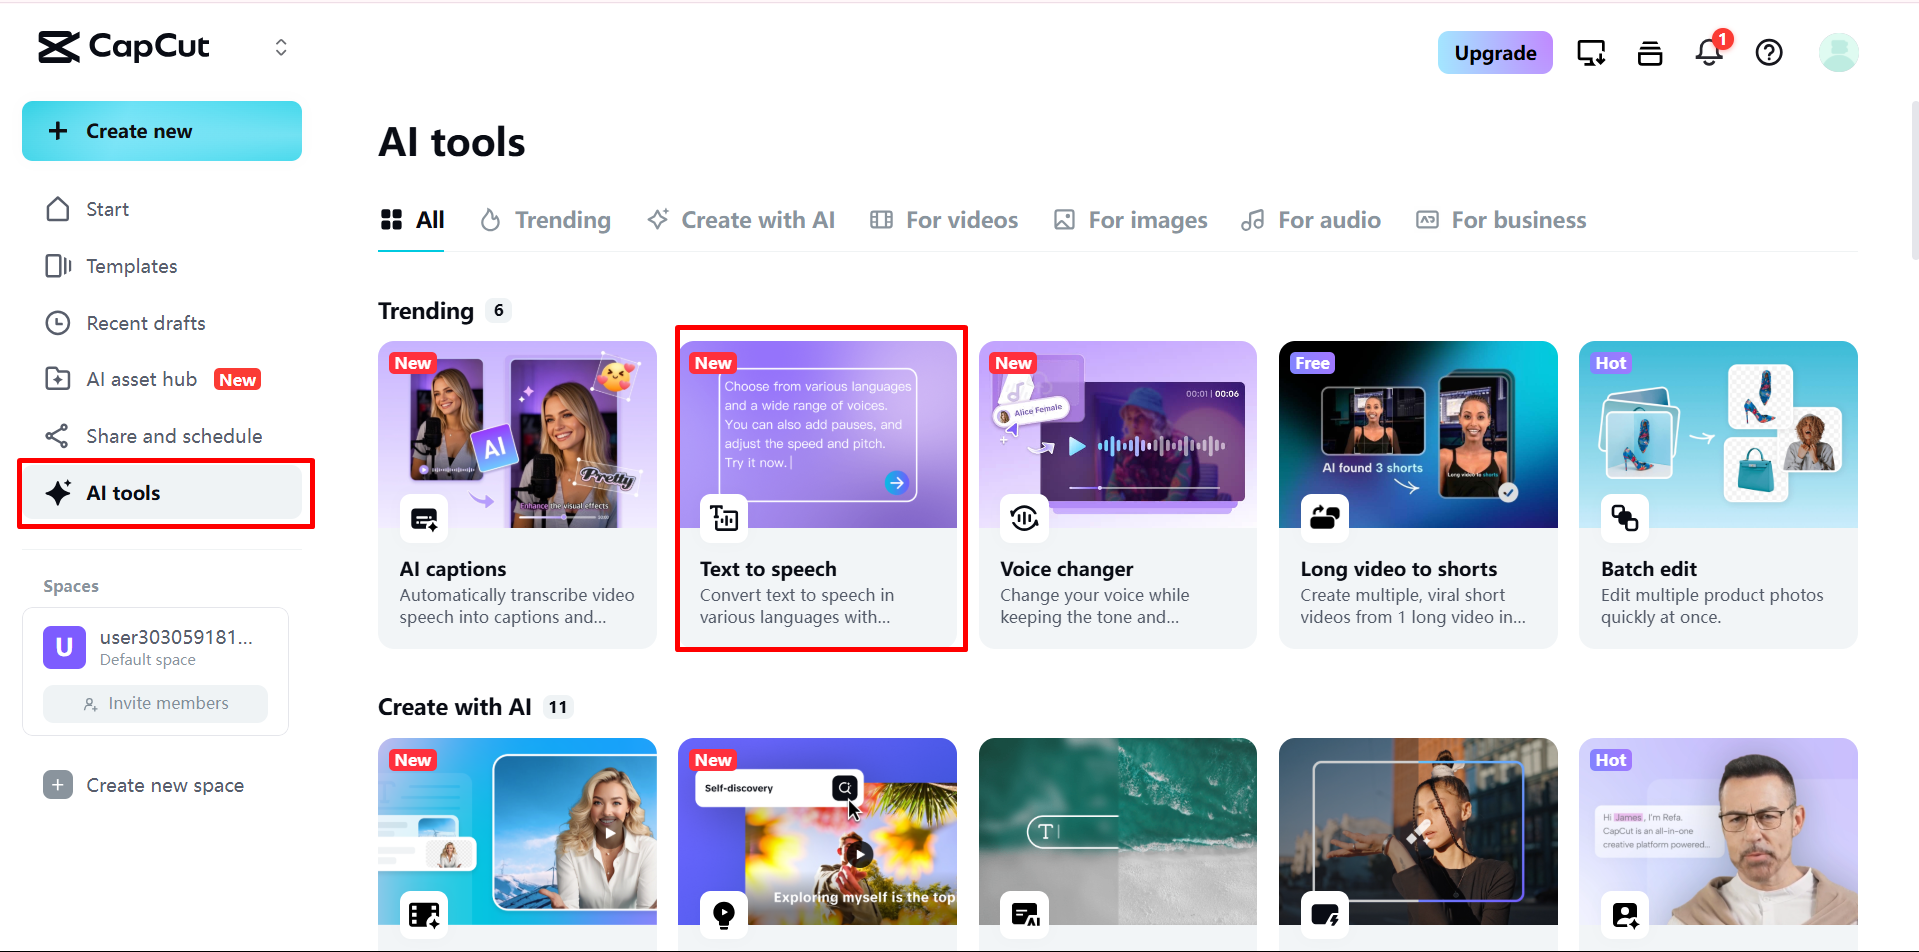This screenshot has height=952, width=1919.
Task: Click the AI asset hub folder icon
Action: point(58,379)
